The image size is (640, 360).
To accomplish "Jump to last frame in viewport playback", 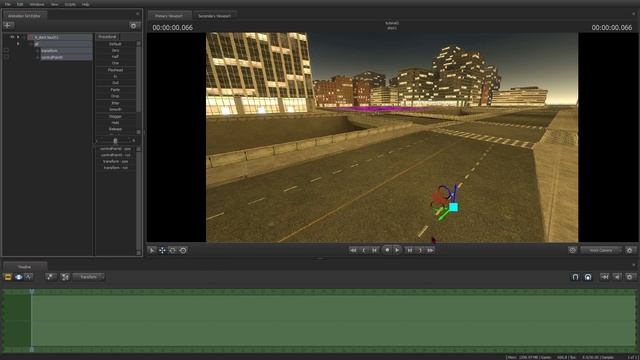I will click(x=430, y=250).
